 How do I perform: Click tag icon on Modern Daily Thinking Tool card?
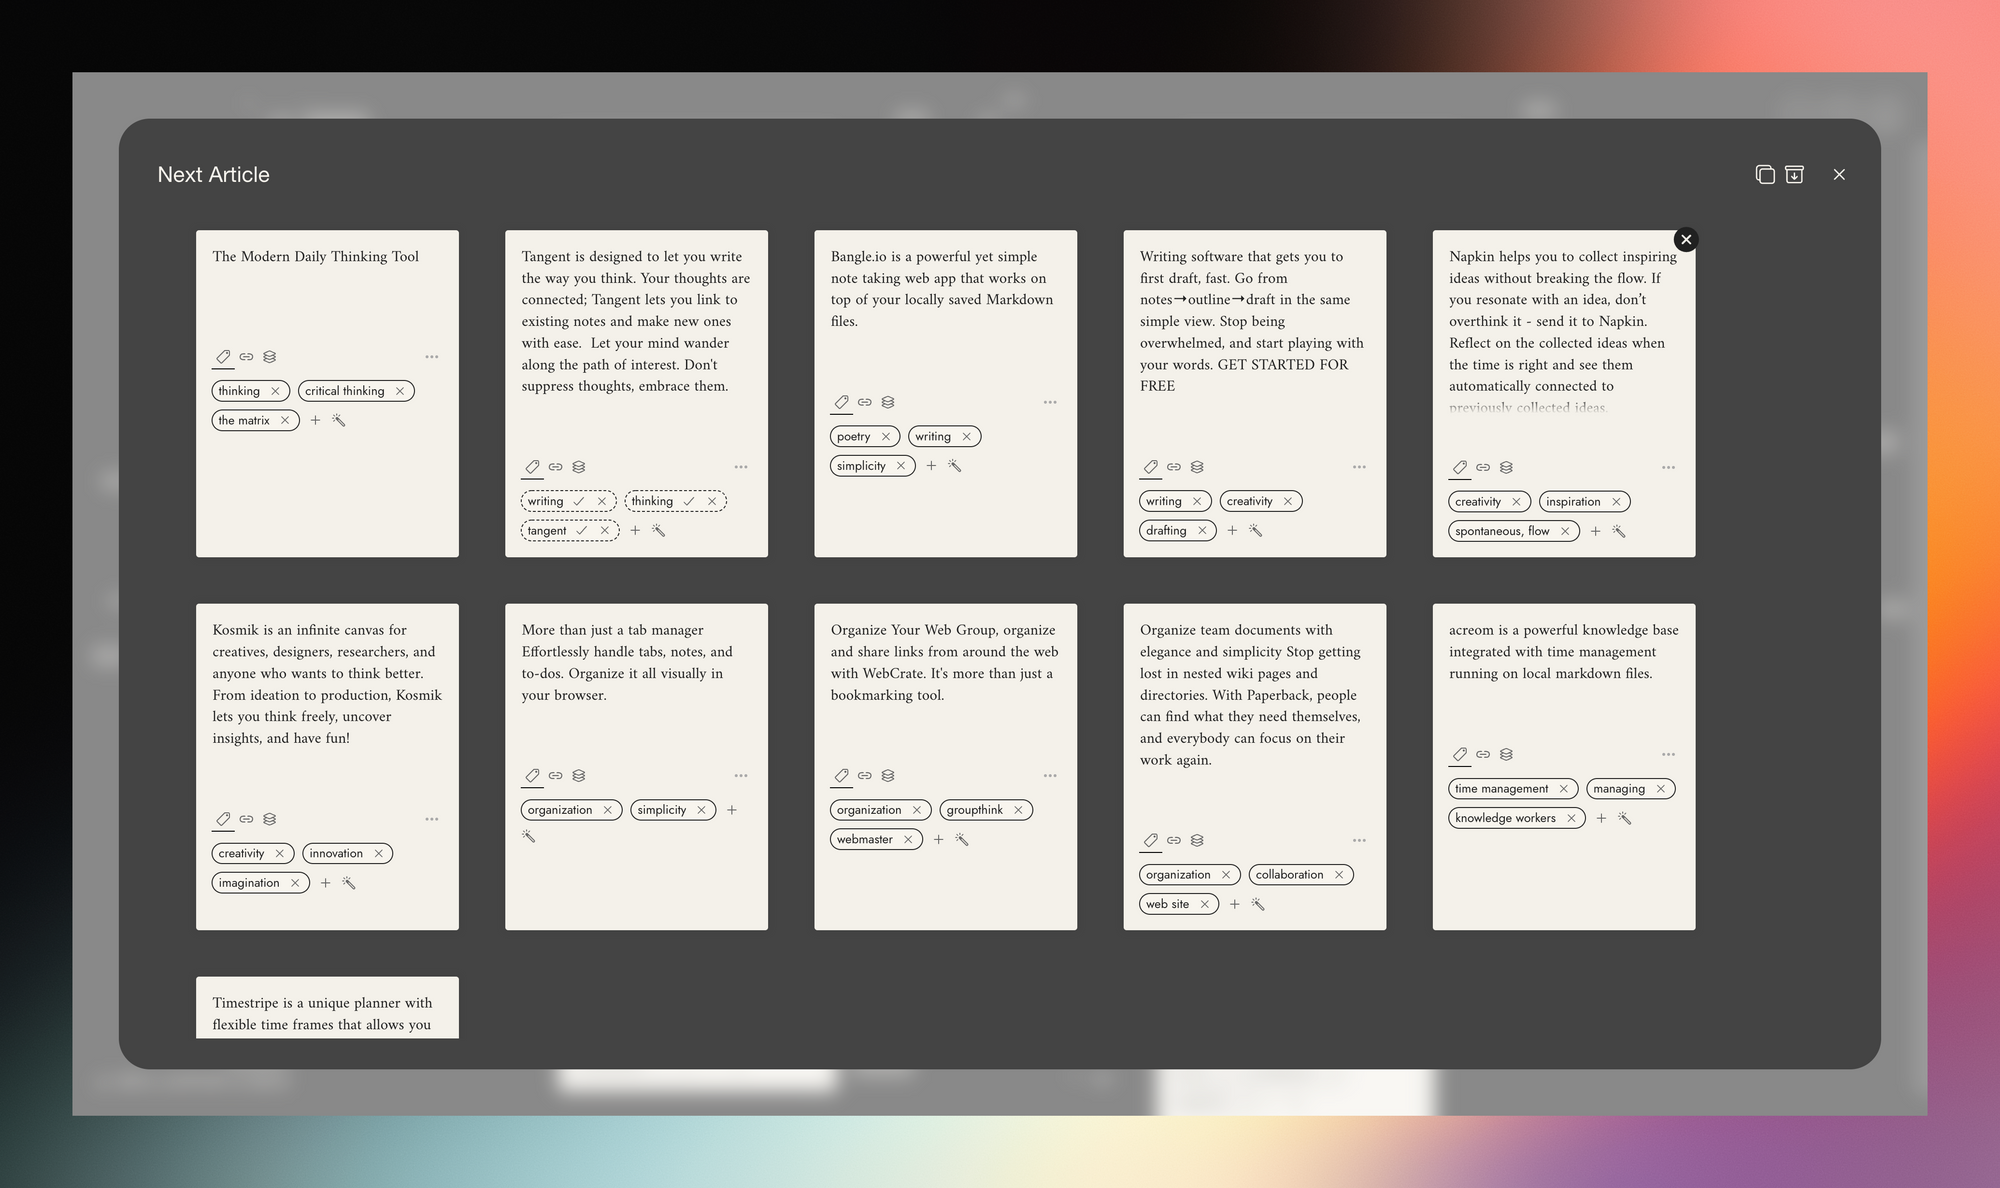tap(223, 357)
